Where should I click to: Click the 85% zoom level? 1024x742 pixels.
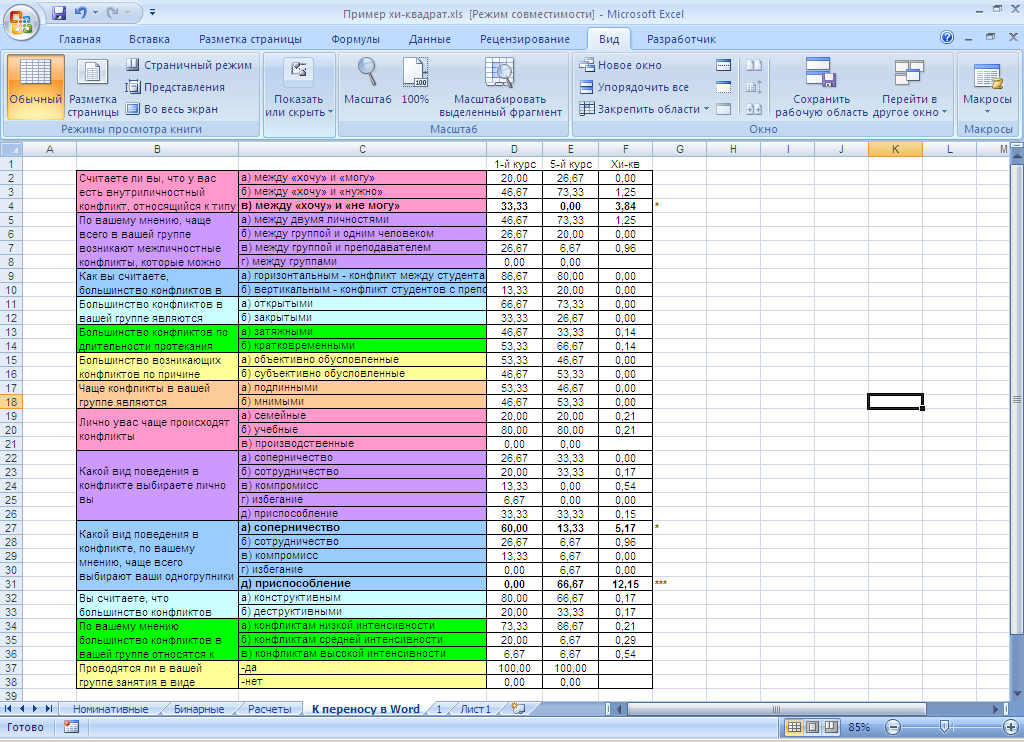859,727
